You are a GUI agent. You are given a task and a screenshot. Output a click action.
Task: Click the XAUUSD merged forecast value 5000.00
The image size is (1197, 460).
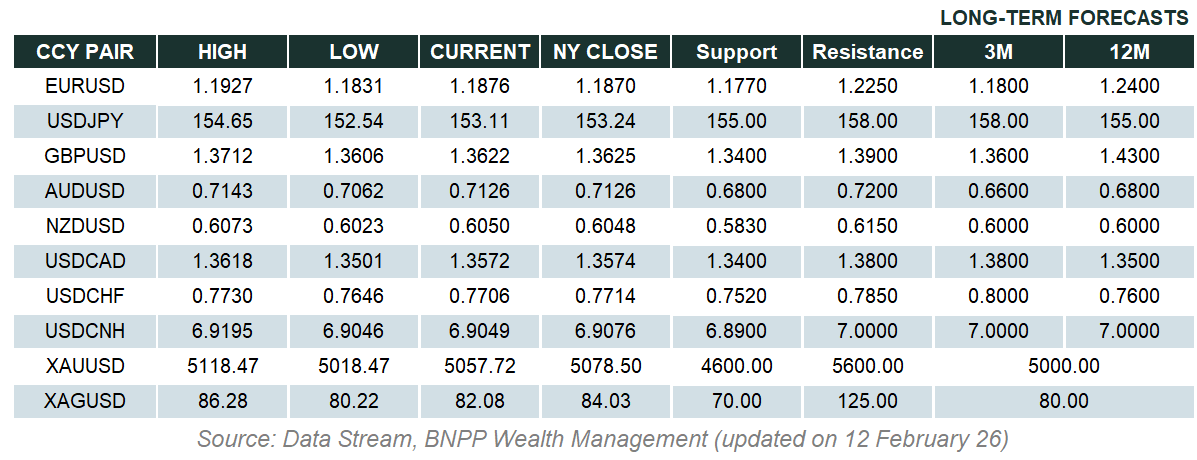[1063, 366]
